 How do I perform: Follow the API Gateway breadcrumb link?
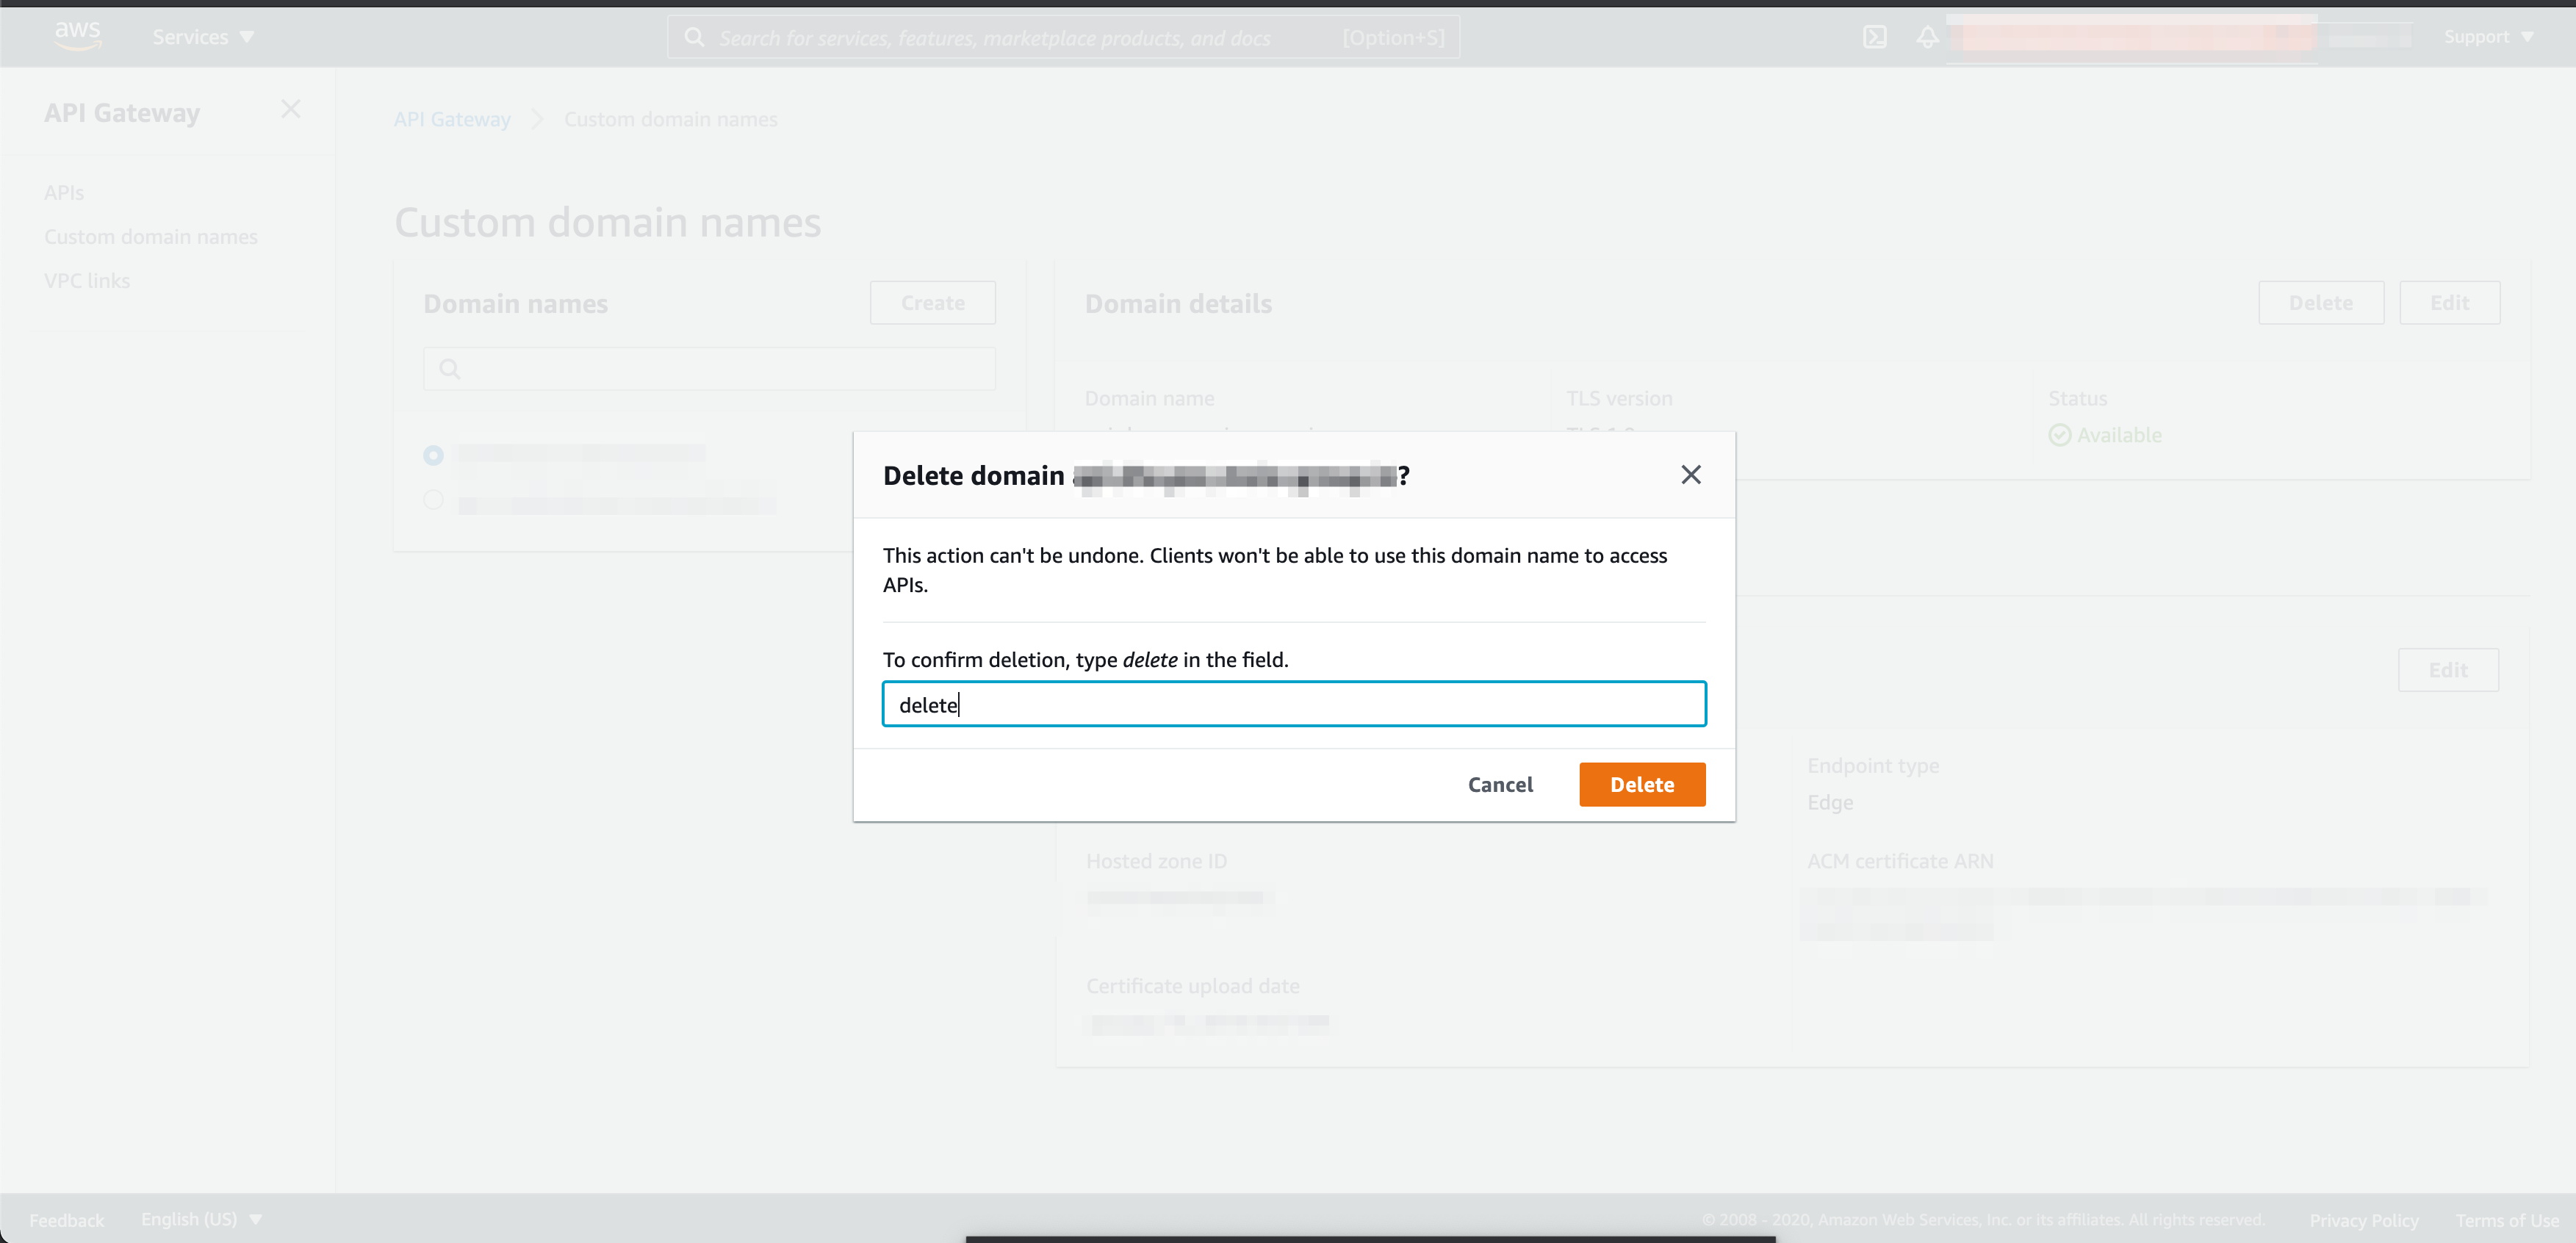pos(452,119)
